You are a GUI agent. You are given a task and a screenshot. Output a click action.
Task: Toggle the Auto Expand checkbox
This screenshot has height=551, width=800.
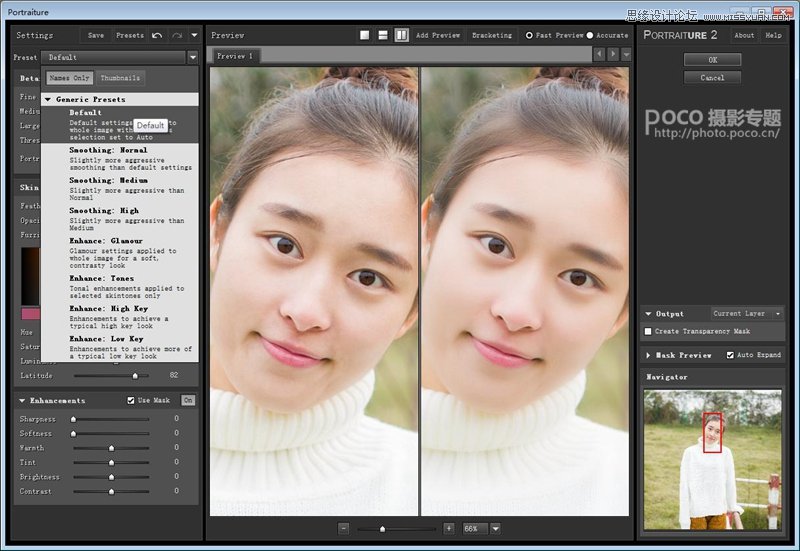point(730,355)
